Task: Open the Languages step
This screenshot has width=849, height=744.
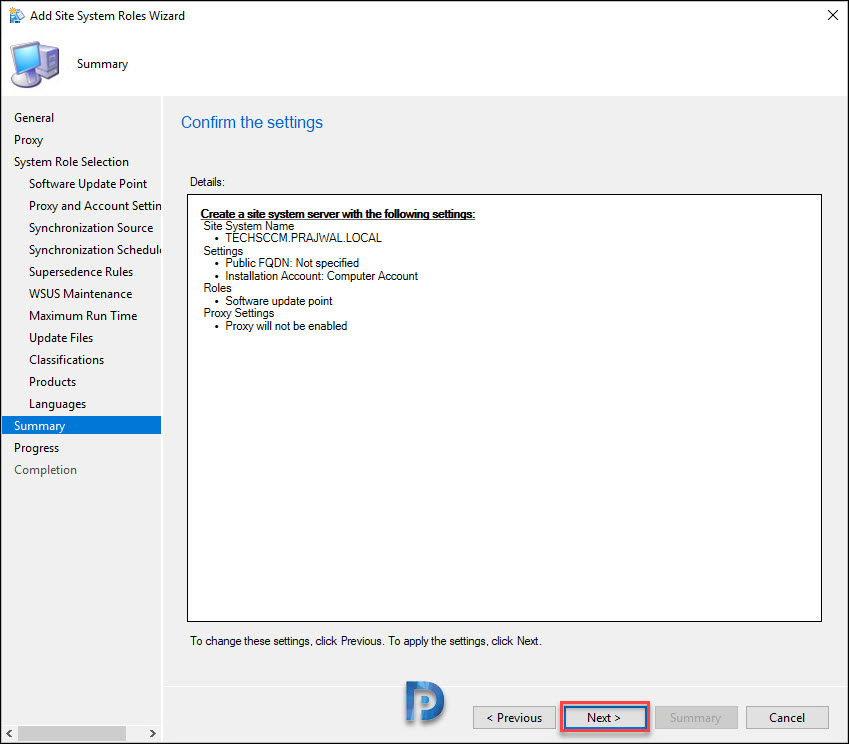Action: pos(57,404)
